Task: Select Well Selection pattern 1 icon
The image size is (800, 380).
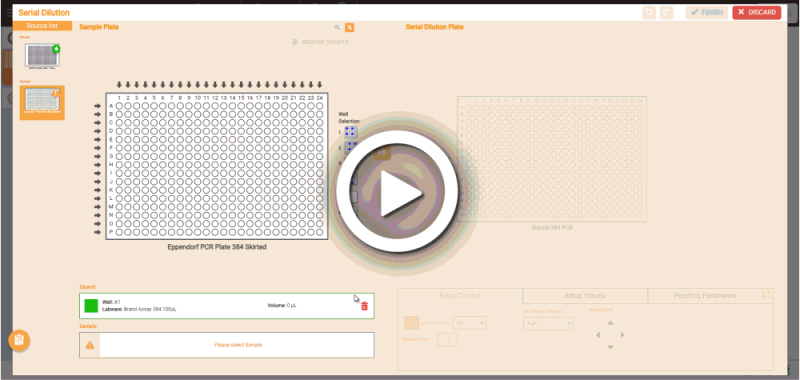Action: tap(351, 133)
